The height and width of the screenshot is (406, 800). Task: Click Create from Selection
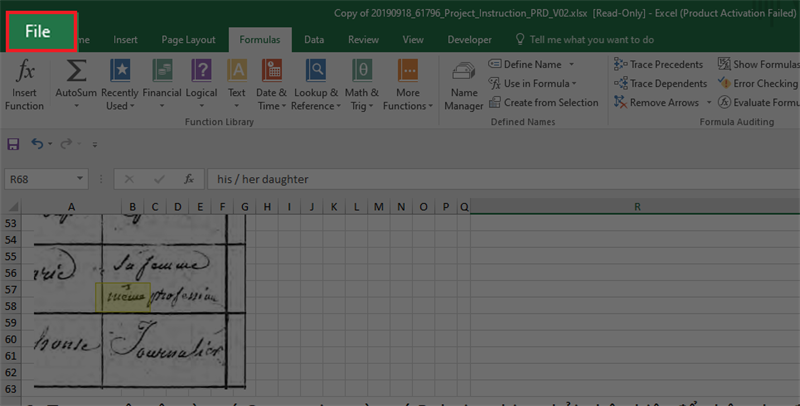[543, 103]
